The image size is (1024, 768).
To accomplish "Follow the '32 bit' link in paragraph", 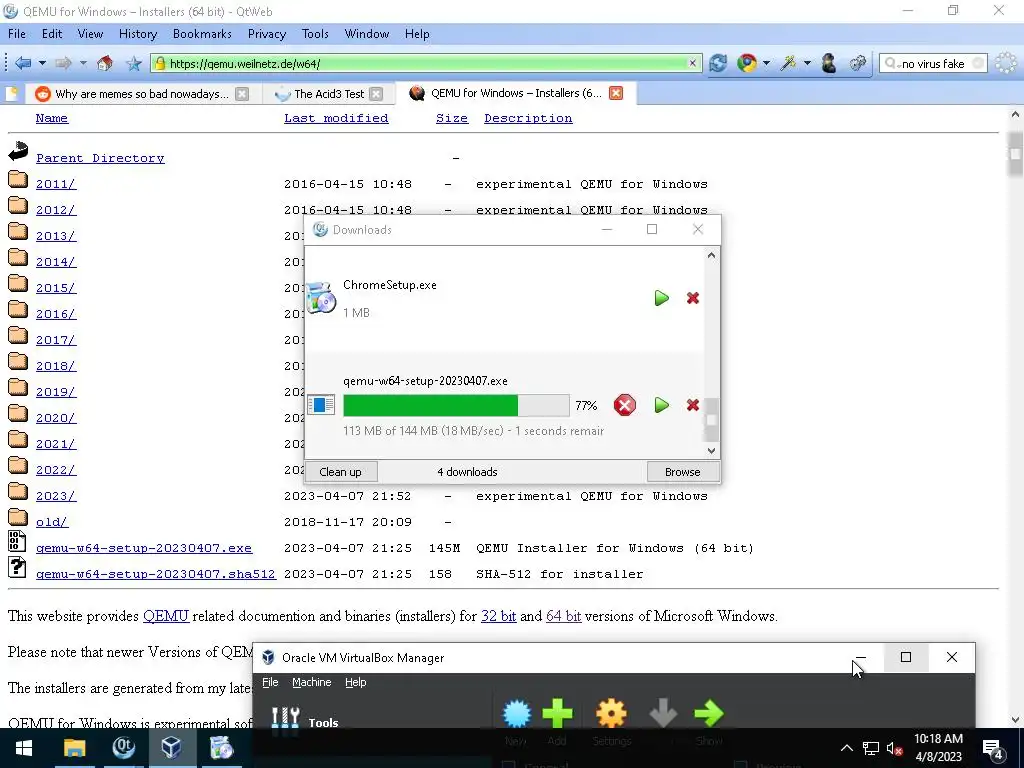I will (x=498, y=616).
